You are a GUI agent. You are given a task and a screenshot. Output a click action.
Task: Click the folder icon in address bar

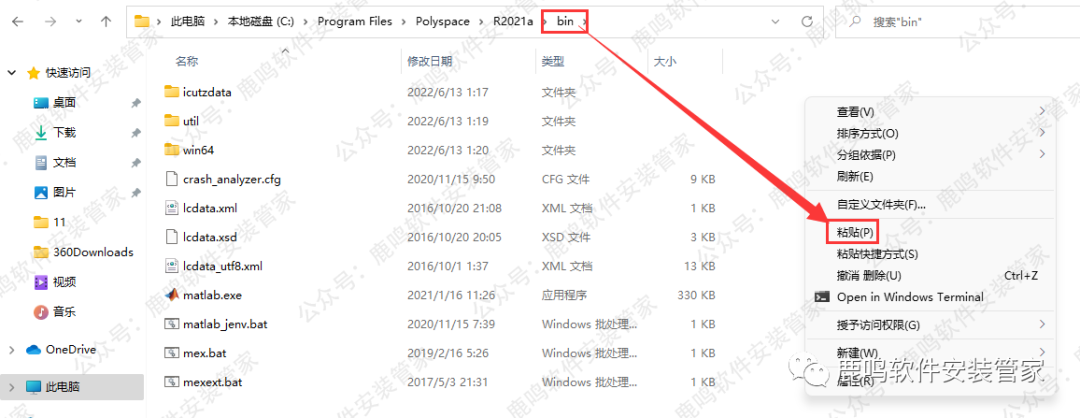[x=142, y=21]
